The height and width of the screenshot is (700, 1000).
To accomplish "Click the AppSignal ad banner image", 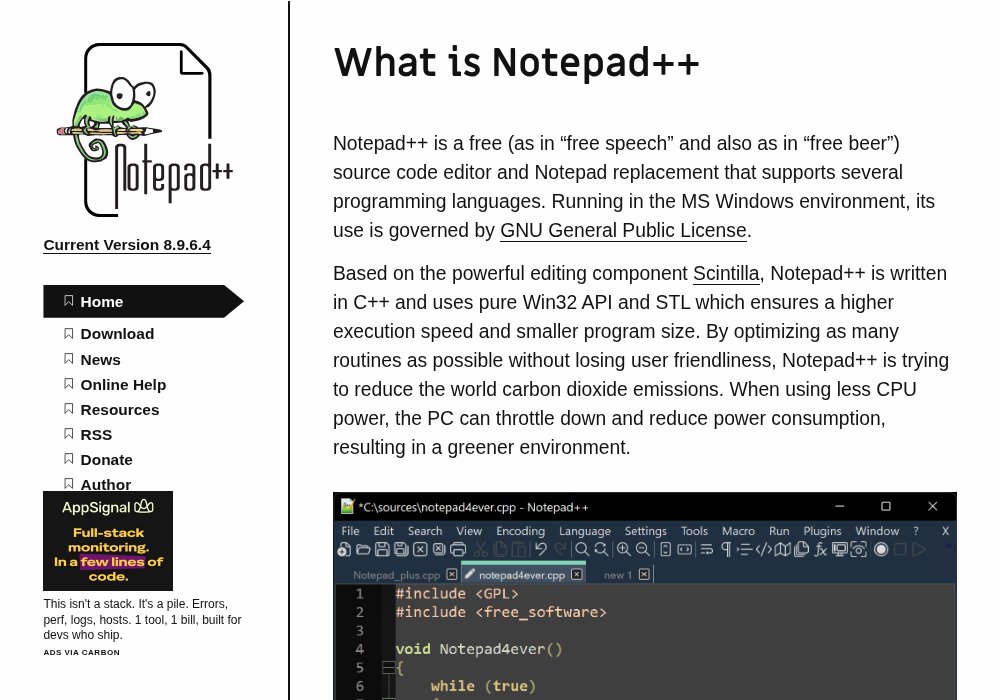I will point(108,541).
